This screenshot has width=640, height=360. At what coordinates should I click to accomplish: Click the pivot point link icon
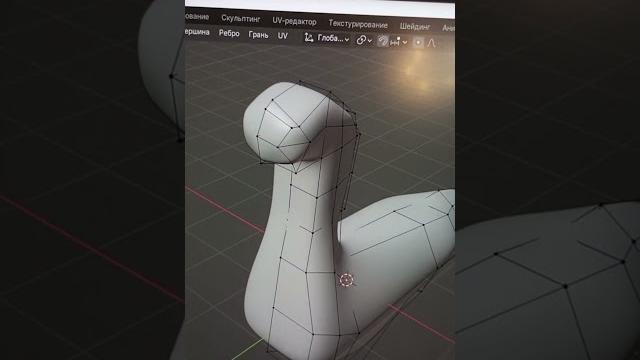(361, 40)
